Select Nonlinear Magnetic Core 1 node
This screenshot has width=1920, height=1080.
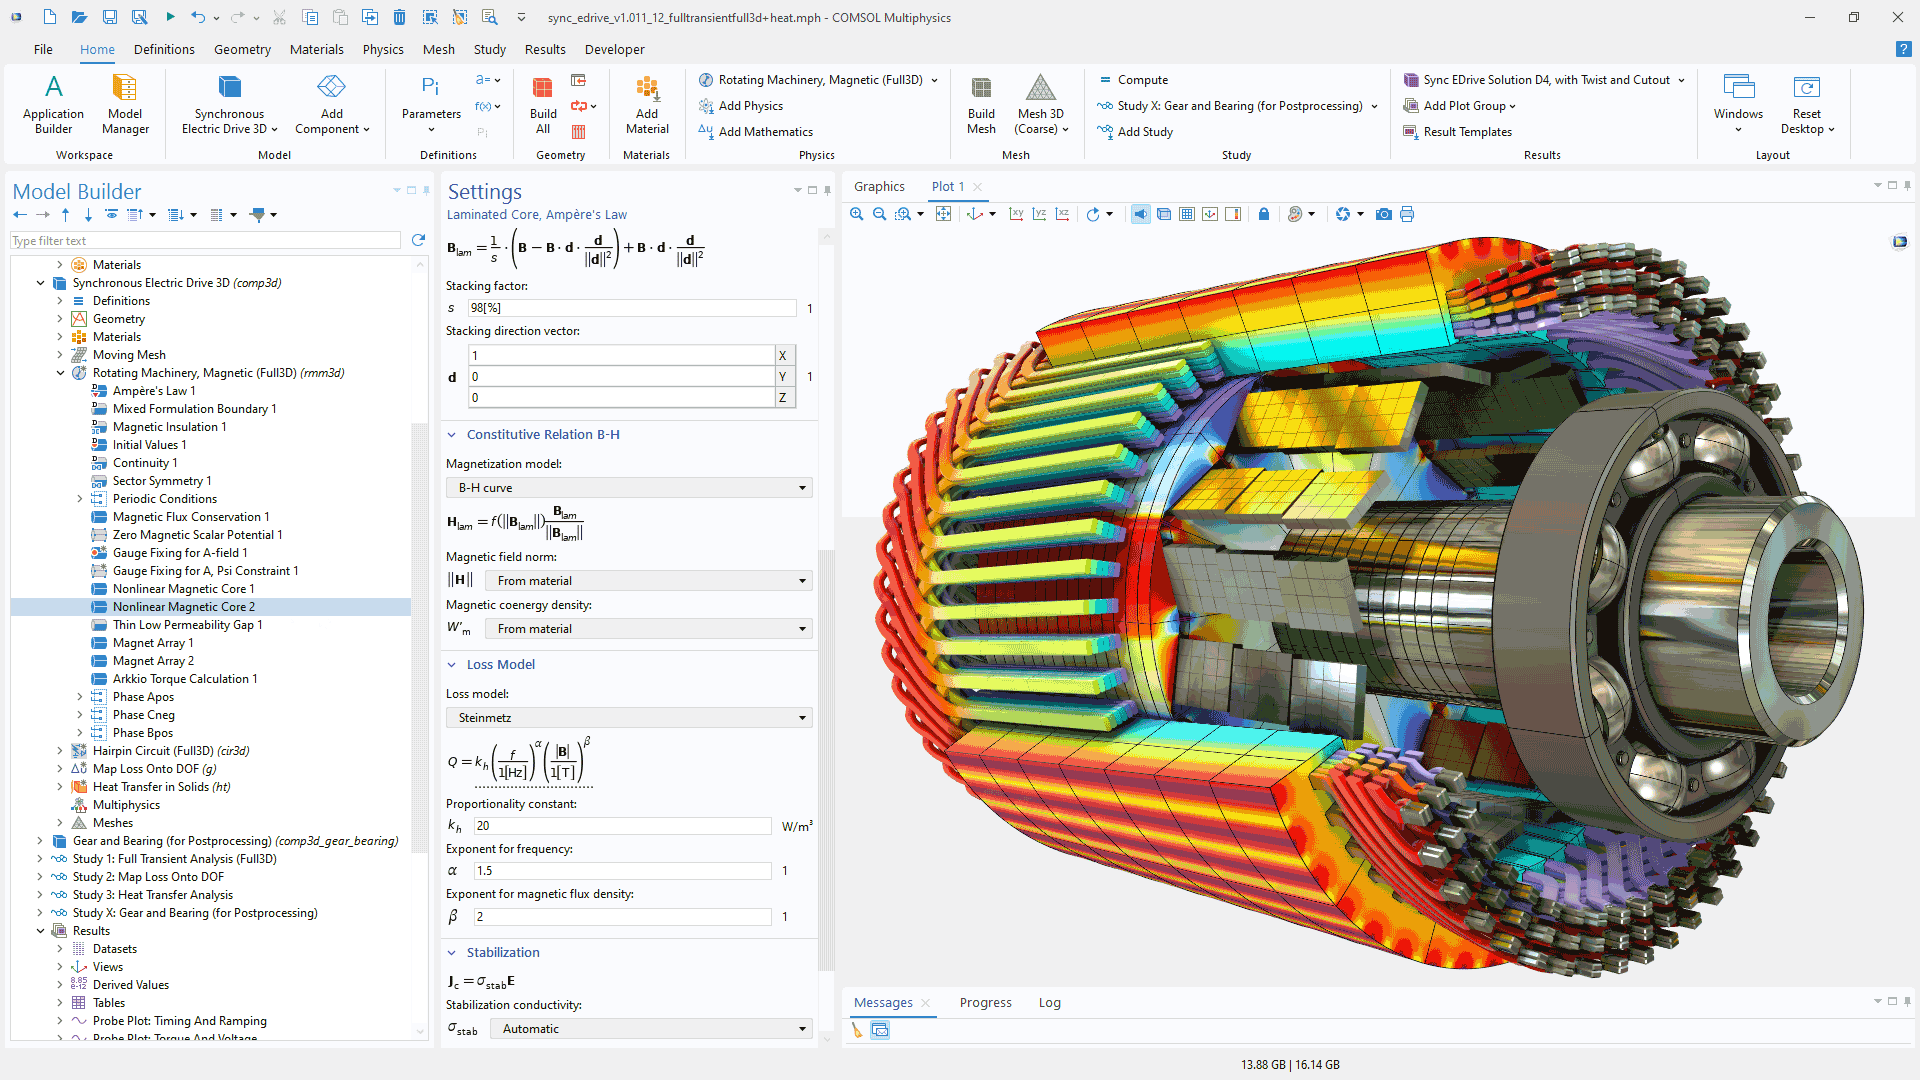pyautogui.click(x=184, y=589)
